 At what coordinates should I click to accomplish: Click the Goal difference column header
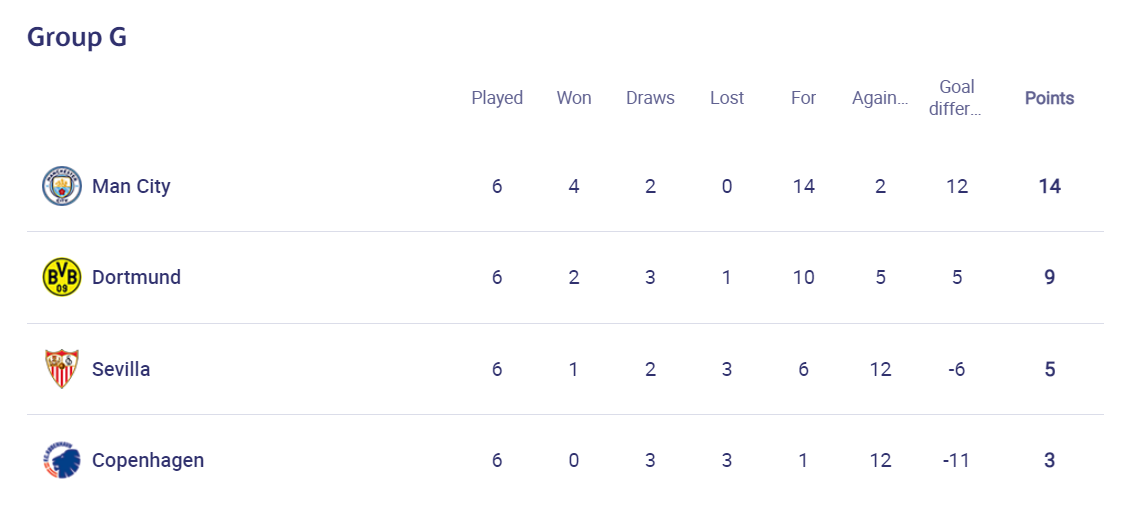tap(957, 98)
